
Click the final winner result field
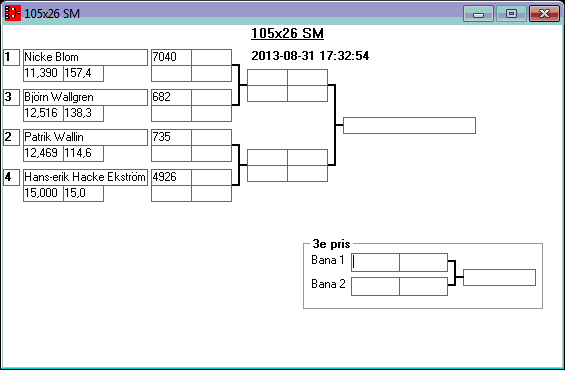pos(409,125)
